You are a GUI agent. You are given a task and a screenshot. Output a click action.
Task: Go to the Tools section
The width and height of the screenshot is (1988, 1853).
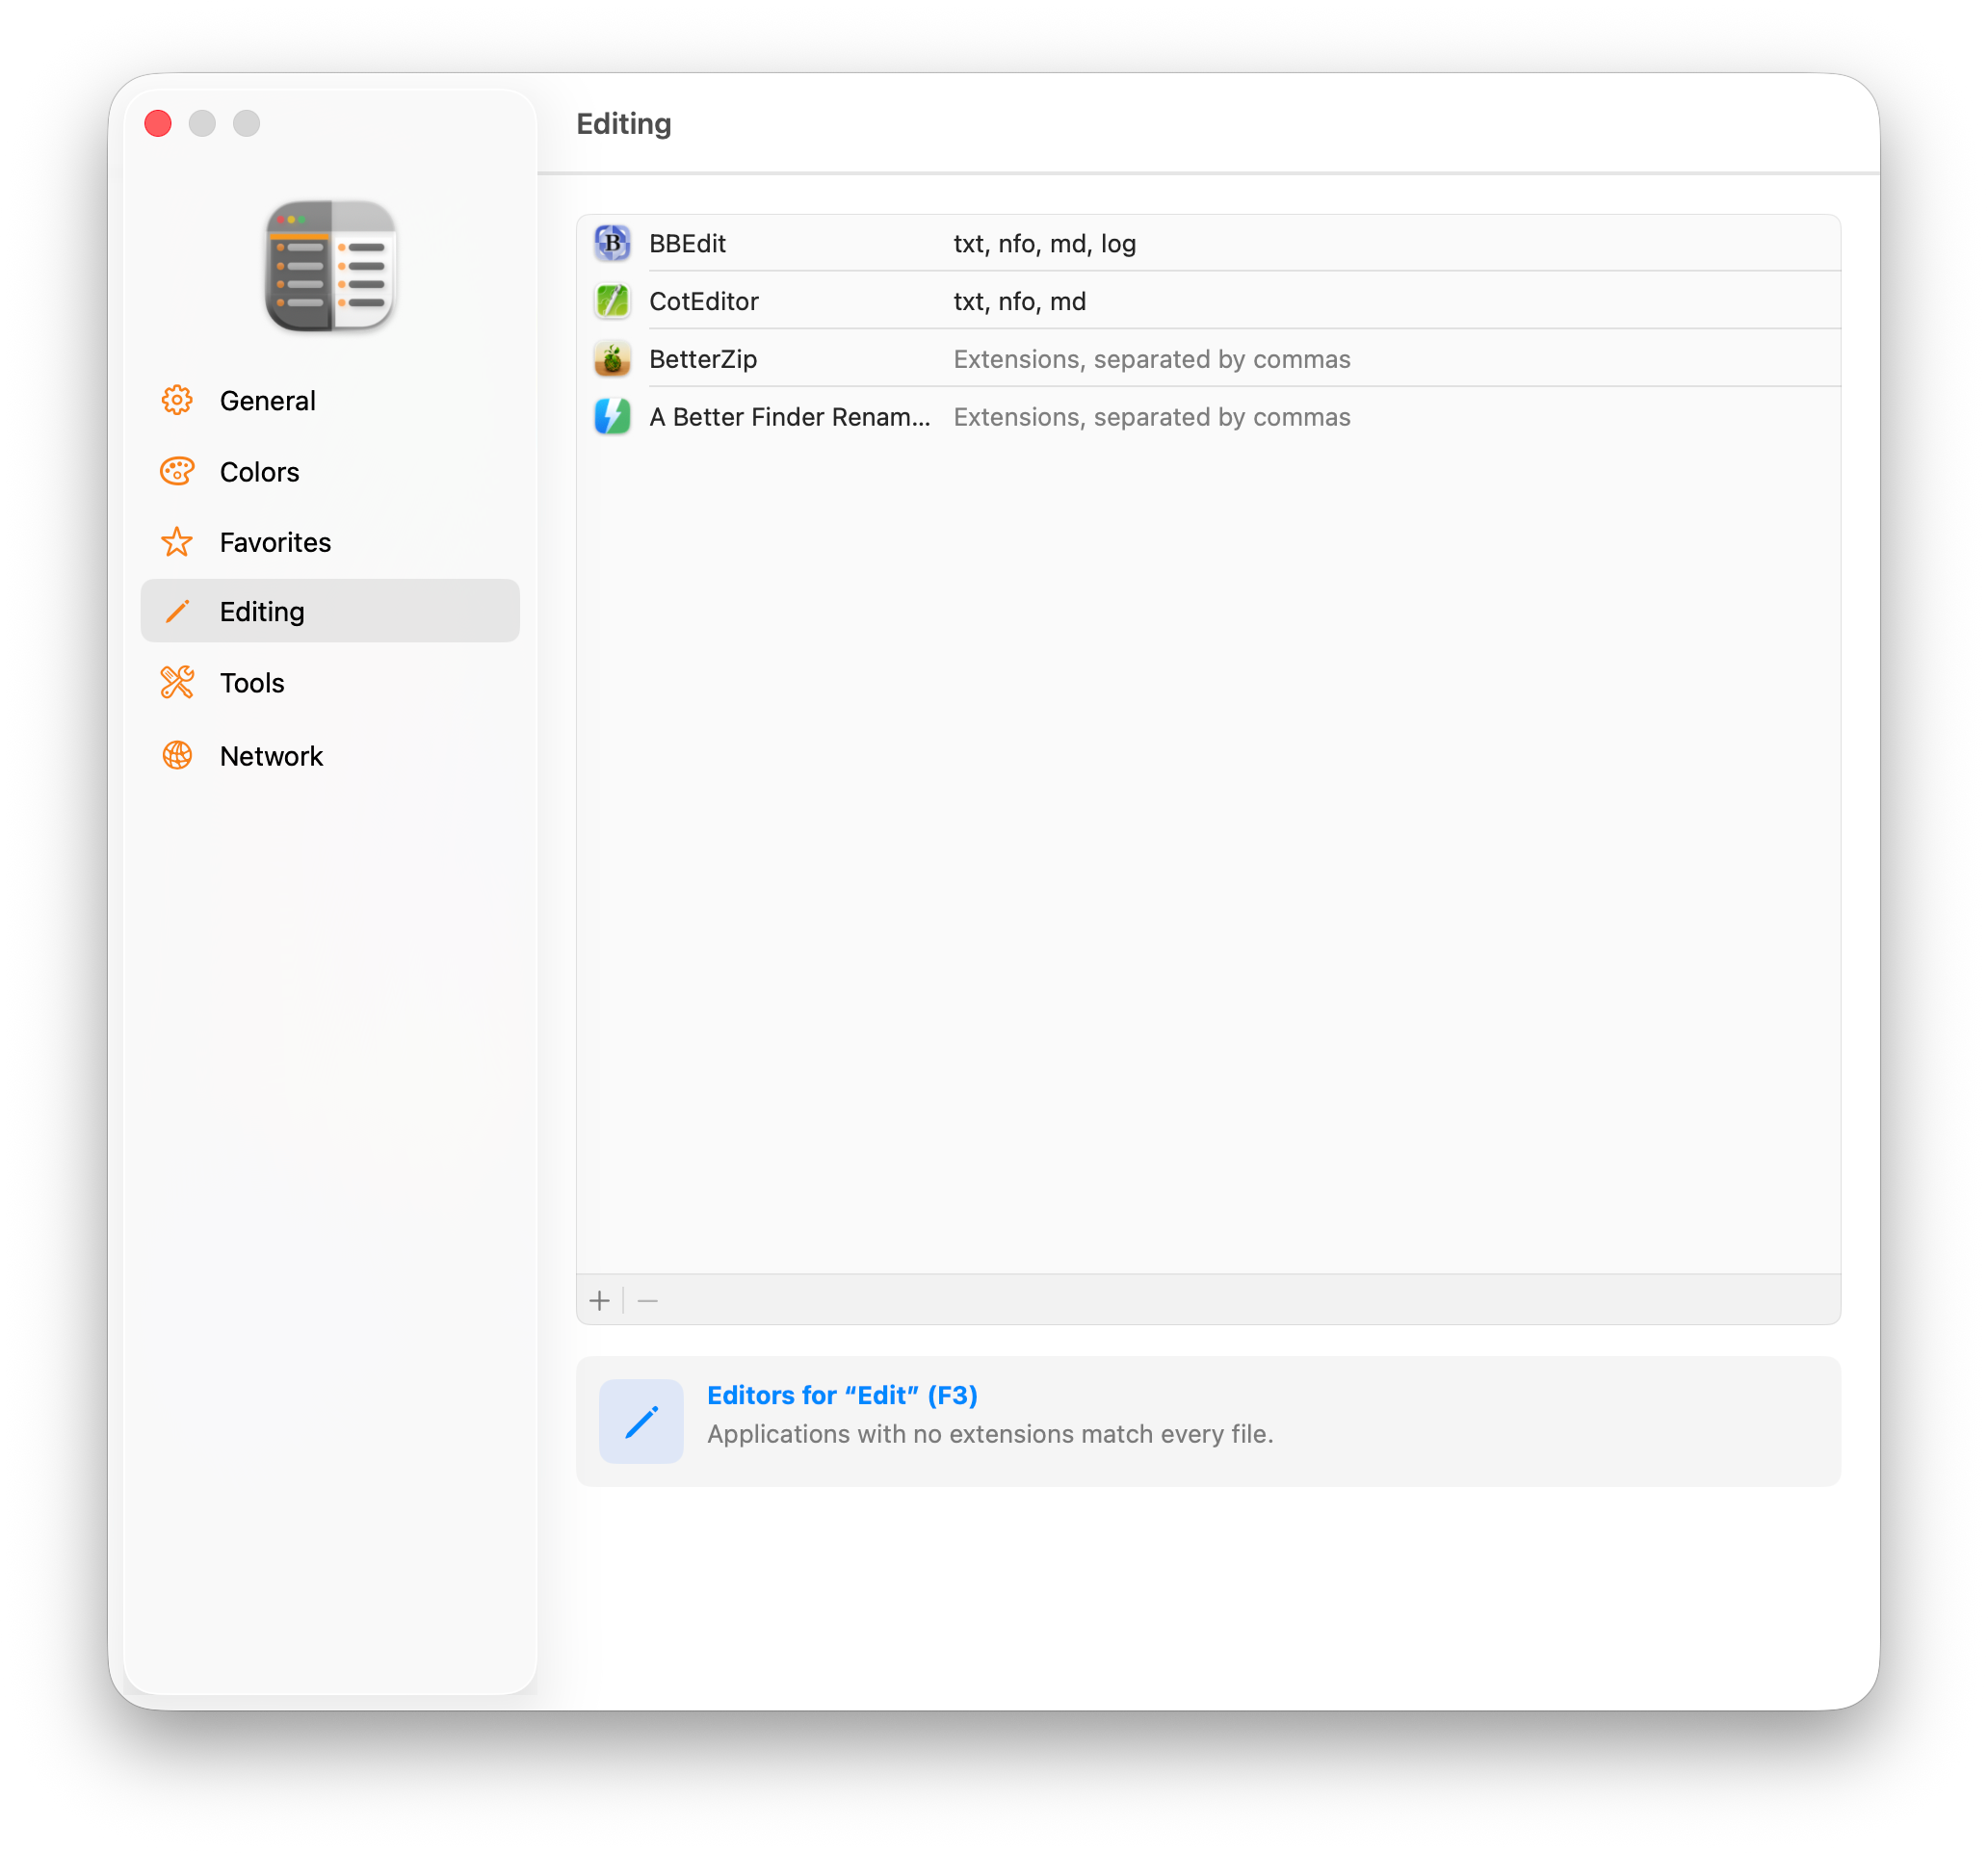coord(330,683)
